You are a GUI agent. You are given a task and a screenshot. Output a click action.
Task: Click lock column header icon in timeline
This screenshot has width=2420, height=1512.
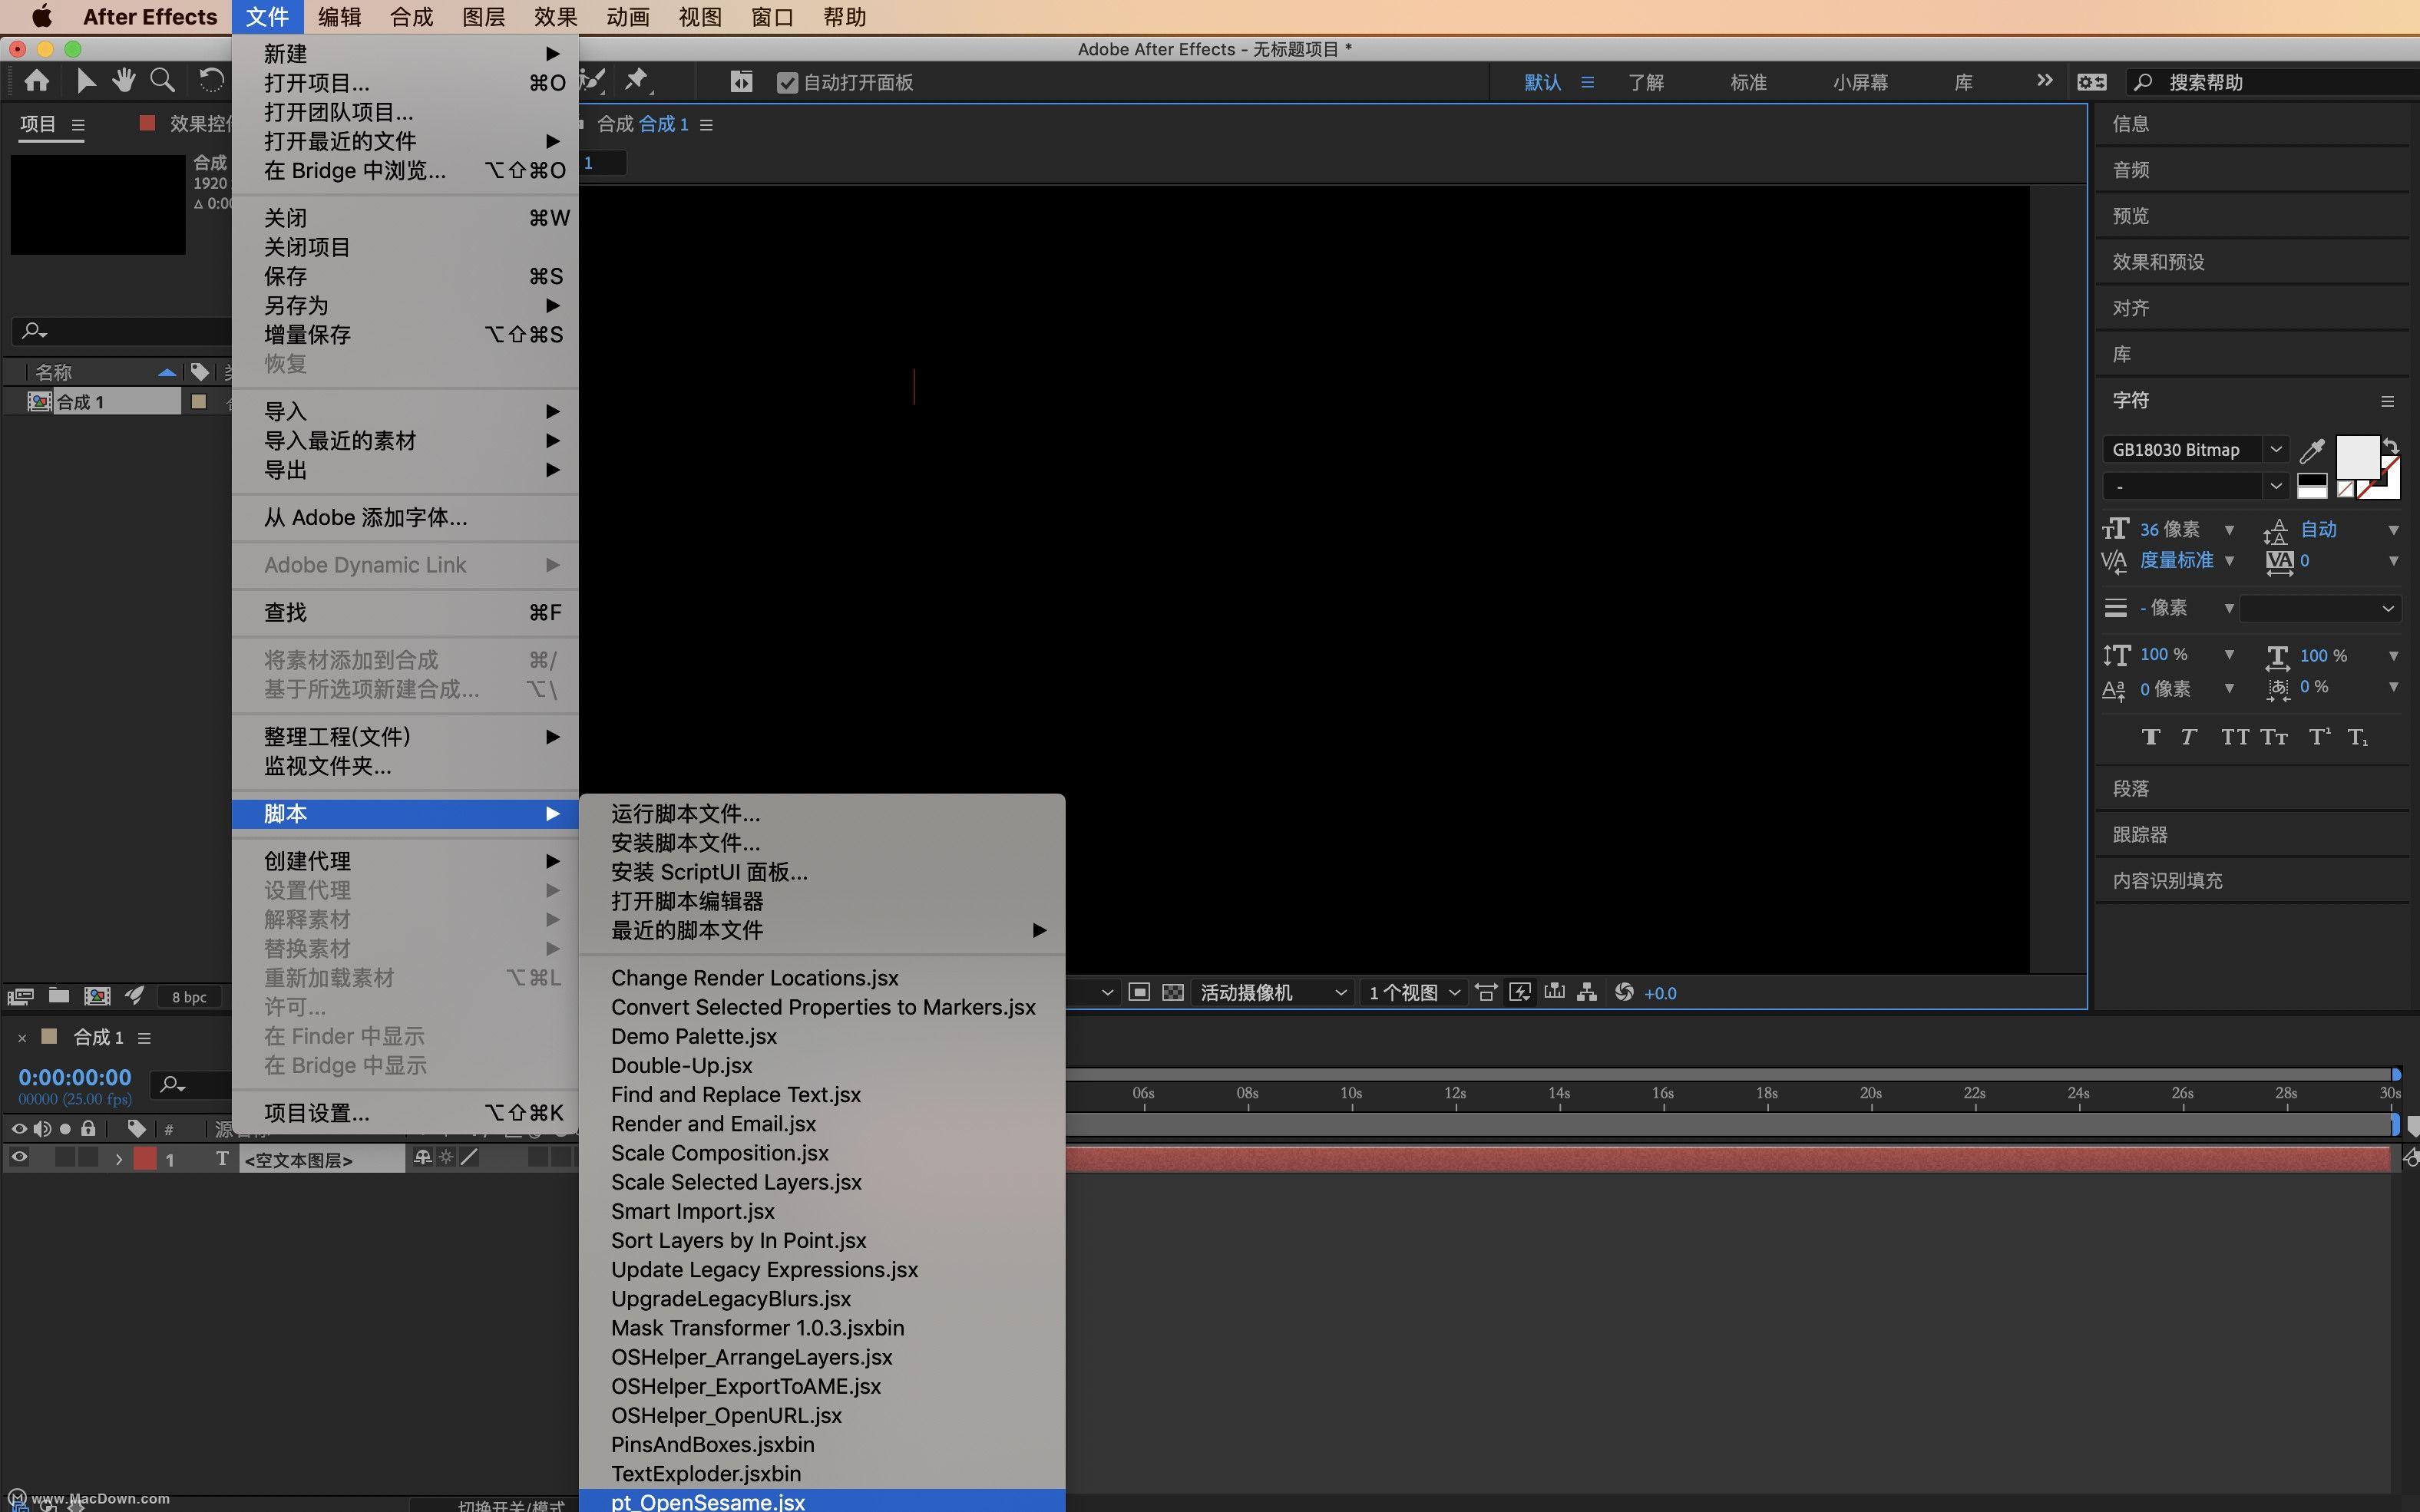coord(88,1129)
